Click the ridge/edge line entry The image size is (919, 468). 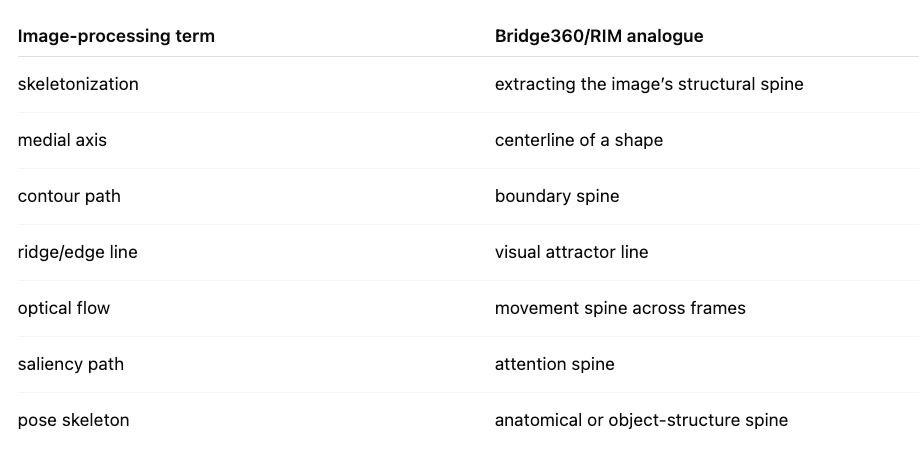[77, 252]
